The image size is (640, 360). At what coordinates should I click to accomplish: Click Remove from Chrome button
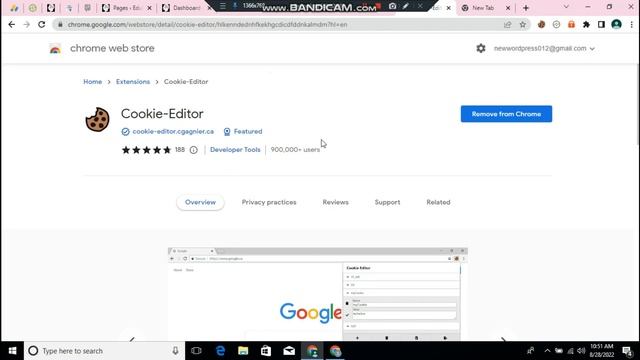click(x=506, y=114)
